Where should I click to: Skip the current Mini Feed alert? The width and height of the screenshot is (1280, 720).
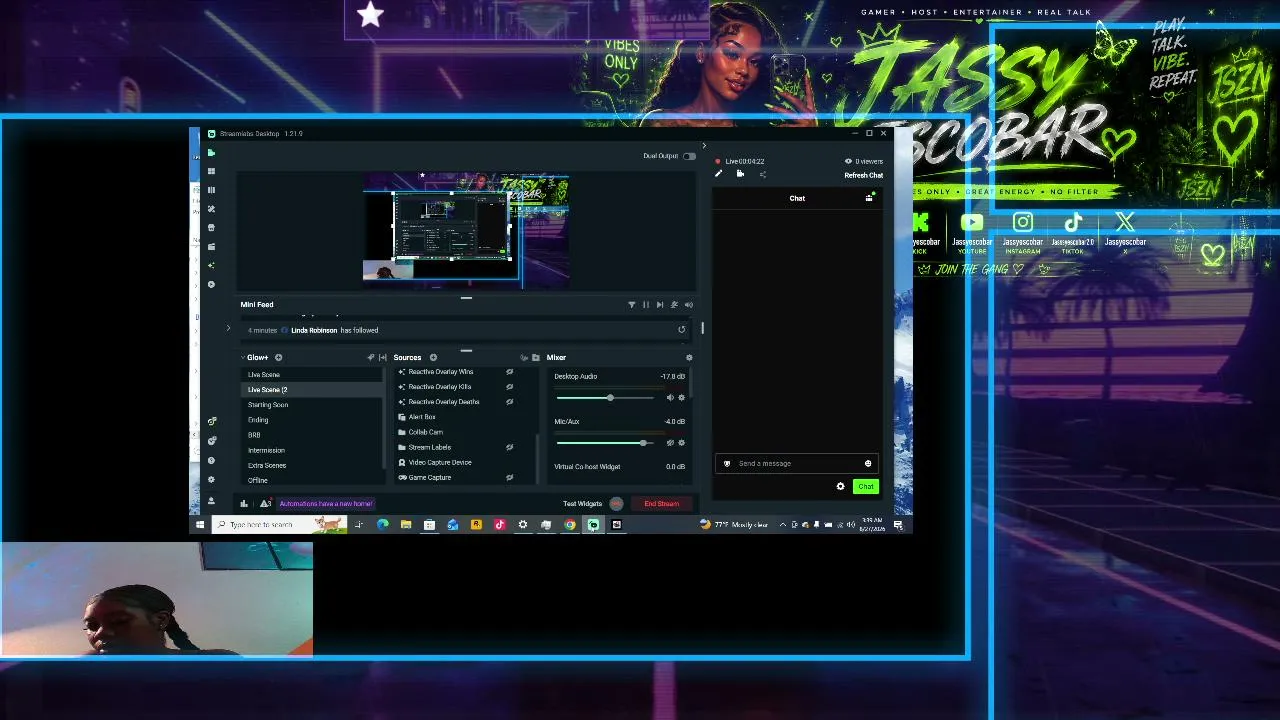(659, 305)
